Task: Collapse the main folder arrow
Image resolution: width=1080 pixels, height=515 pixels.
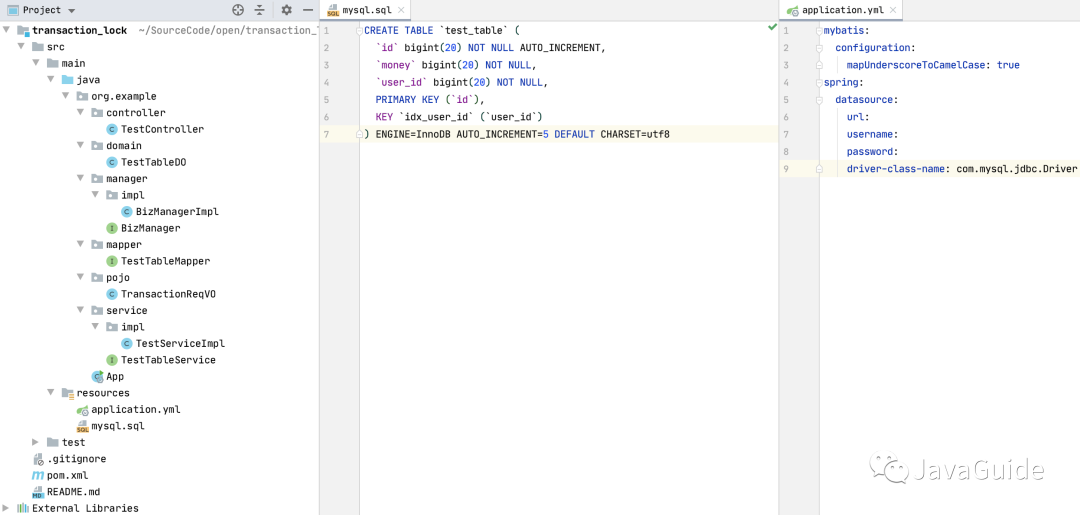Action: [36, 63]
